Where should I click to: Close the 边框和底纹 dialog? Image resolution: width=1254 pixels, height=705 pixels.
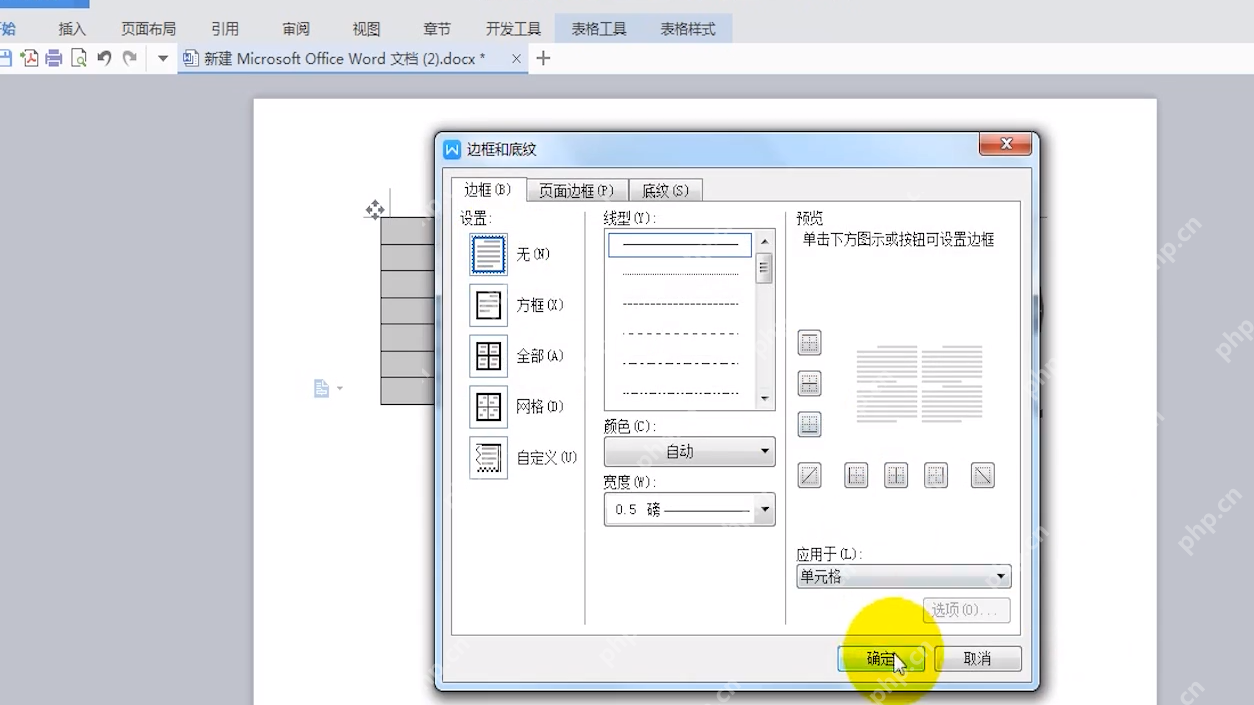(1006, 145)
